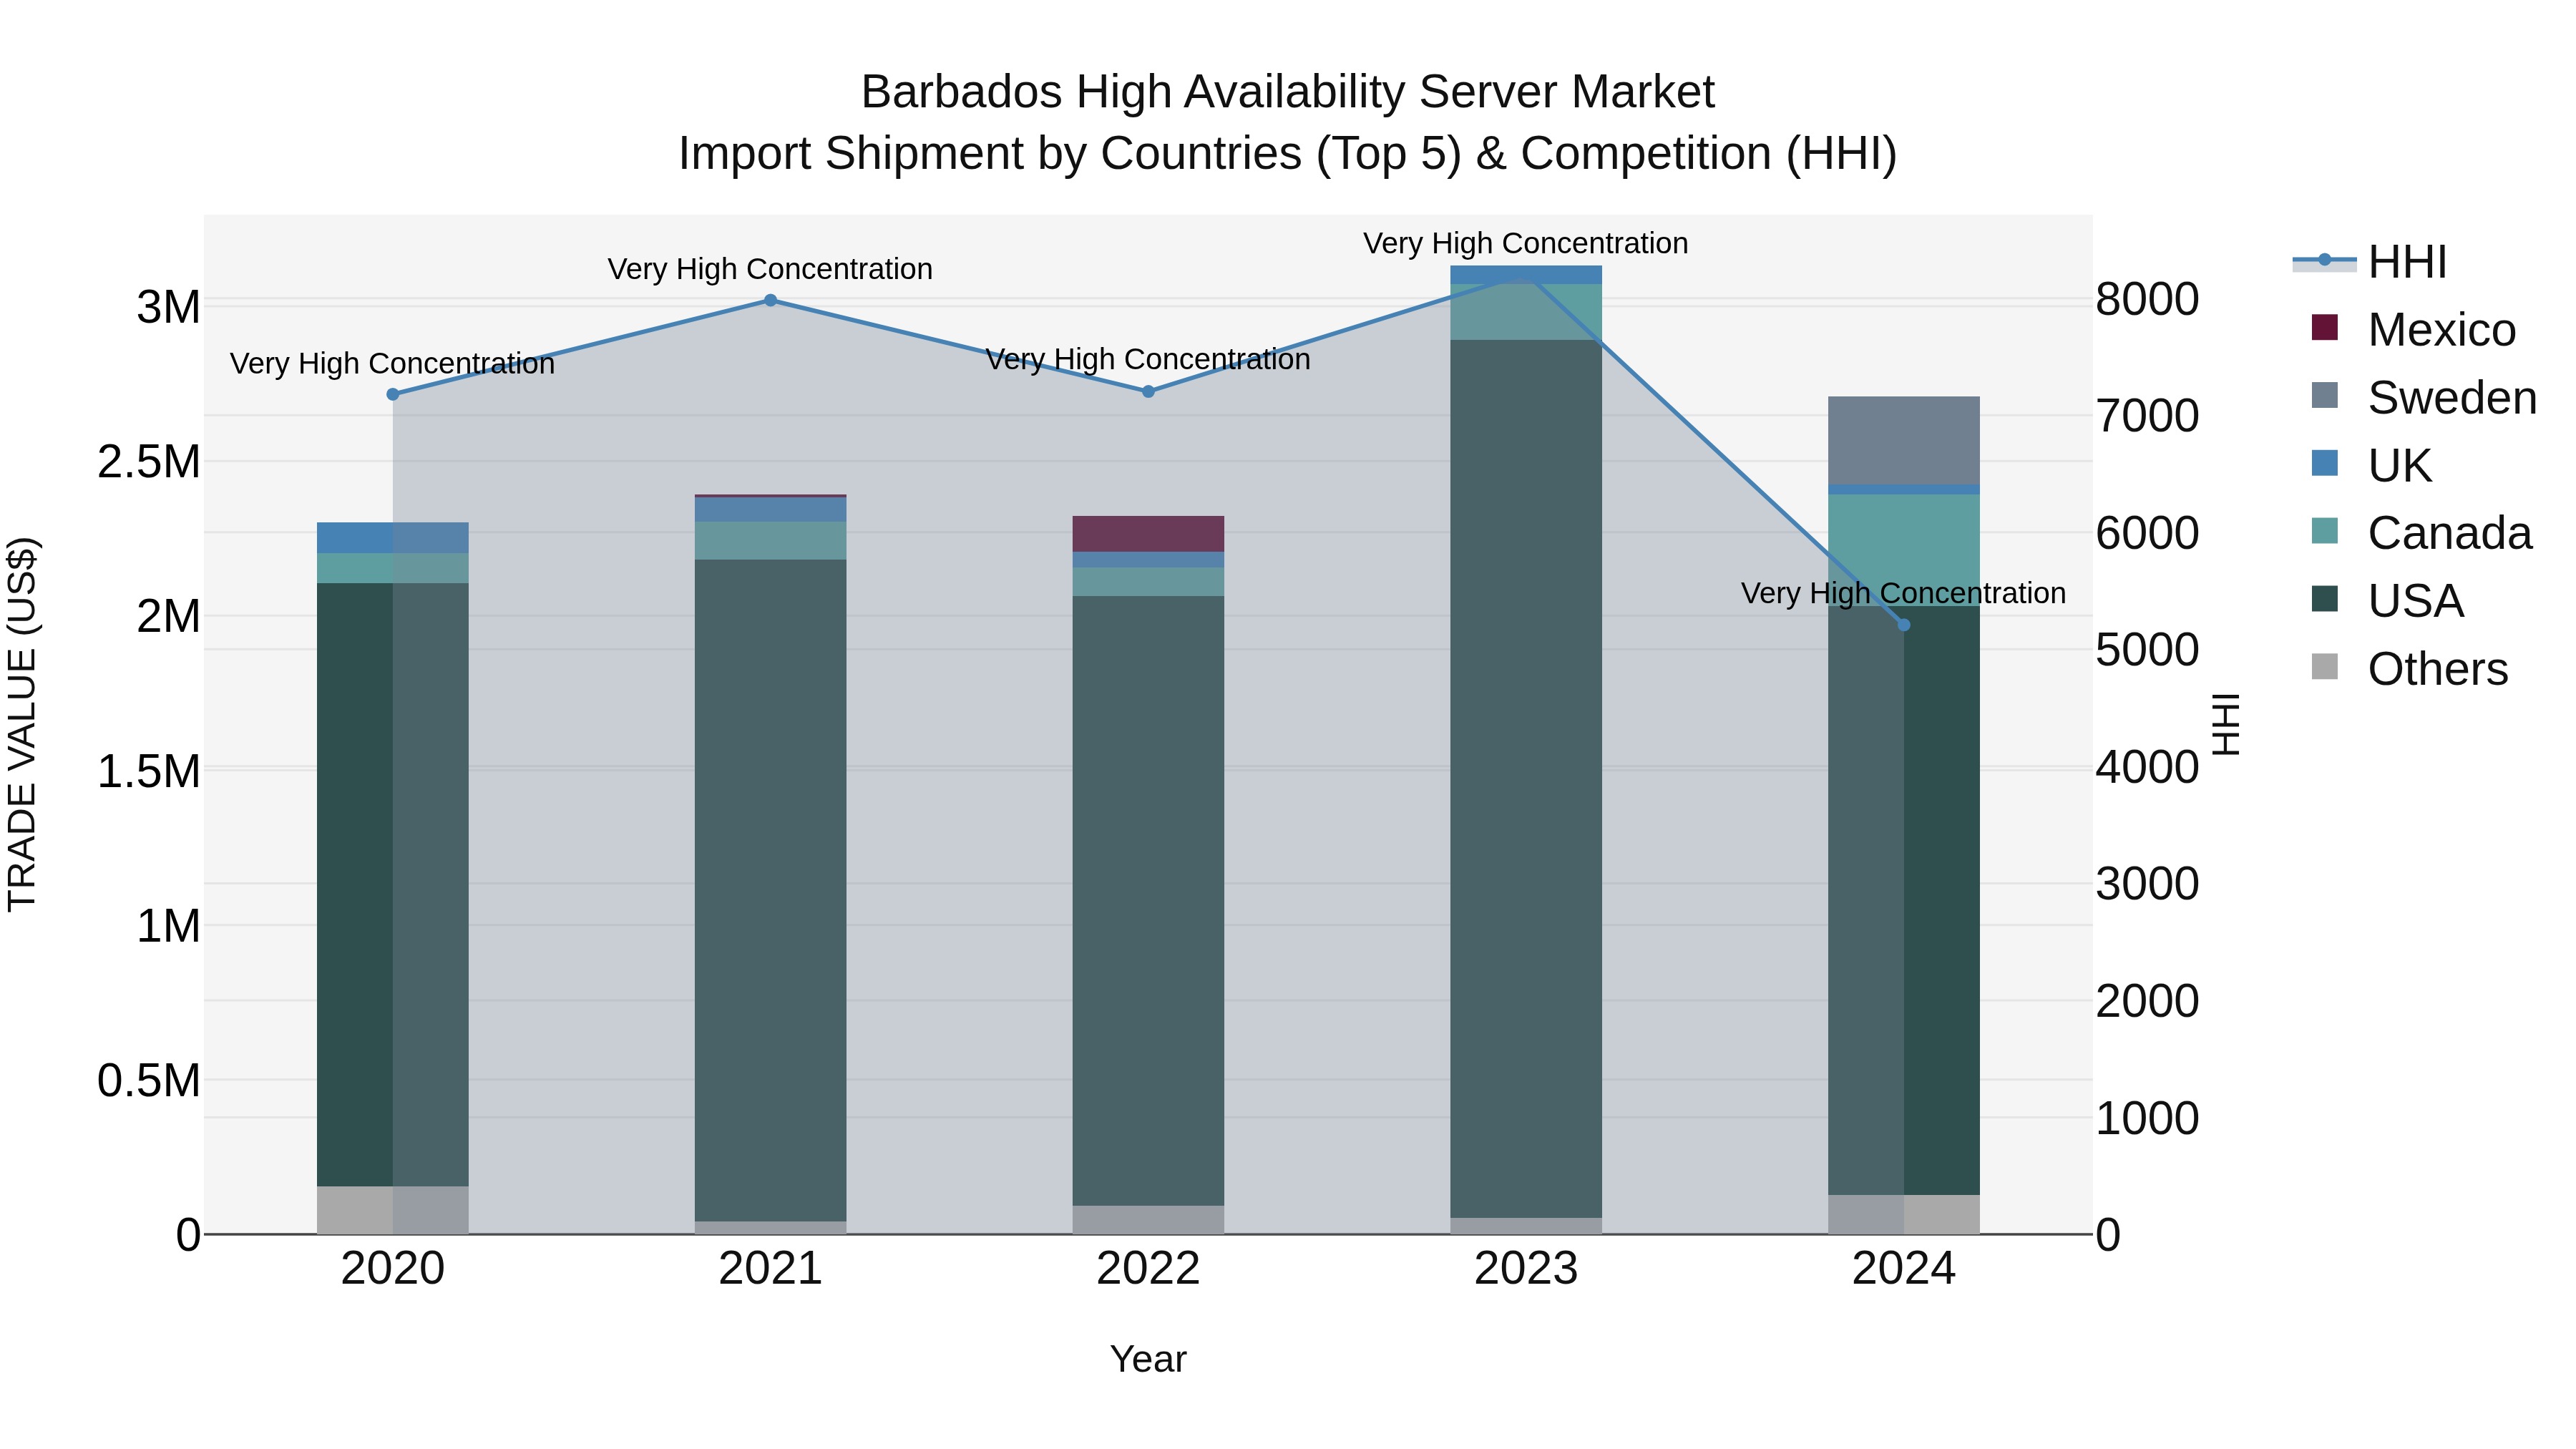Select the USA segment of 2023 bar
The height and width of the screenshot is (1449, 2576).
click(x=1526, y=779)
